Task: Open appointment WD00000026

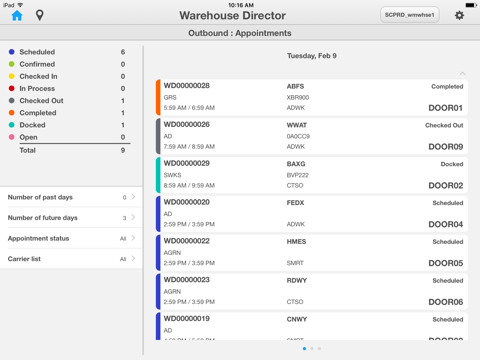Action: (312, 136)
